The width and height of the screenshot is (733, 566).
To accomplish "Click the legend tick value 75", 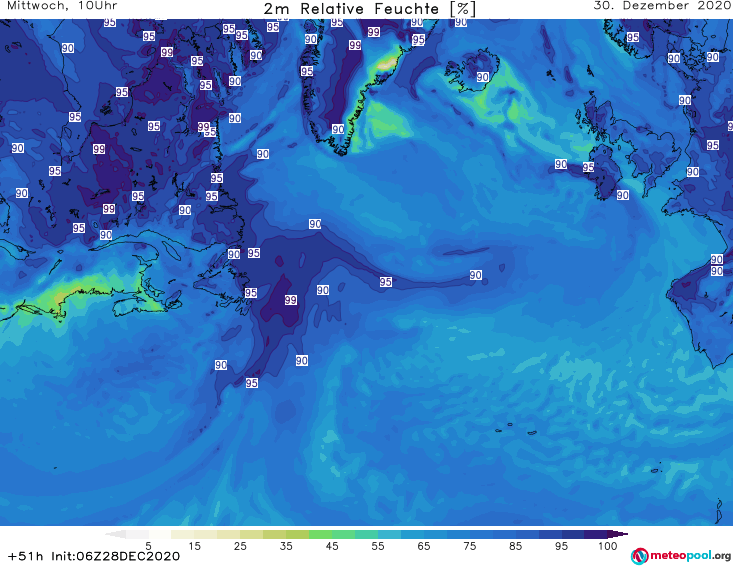I will [x=469, y=546].
